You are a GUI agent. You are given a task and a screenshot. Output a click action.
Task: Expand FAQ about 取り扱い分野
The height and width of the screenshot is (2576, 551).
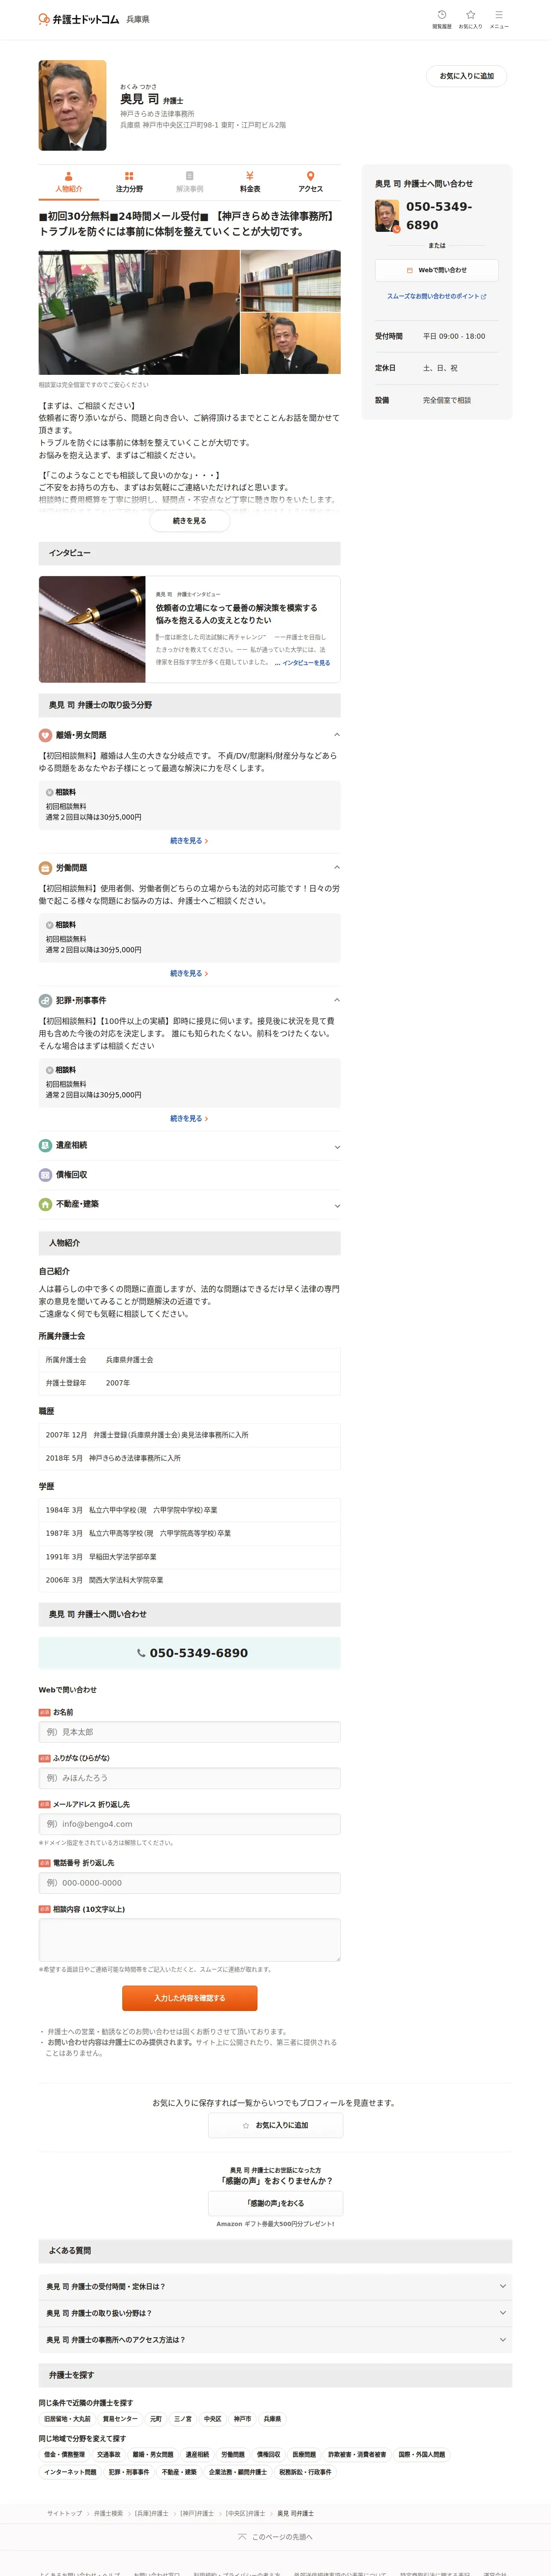[275, 2313]
